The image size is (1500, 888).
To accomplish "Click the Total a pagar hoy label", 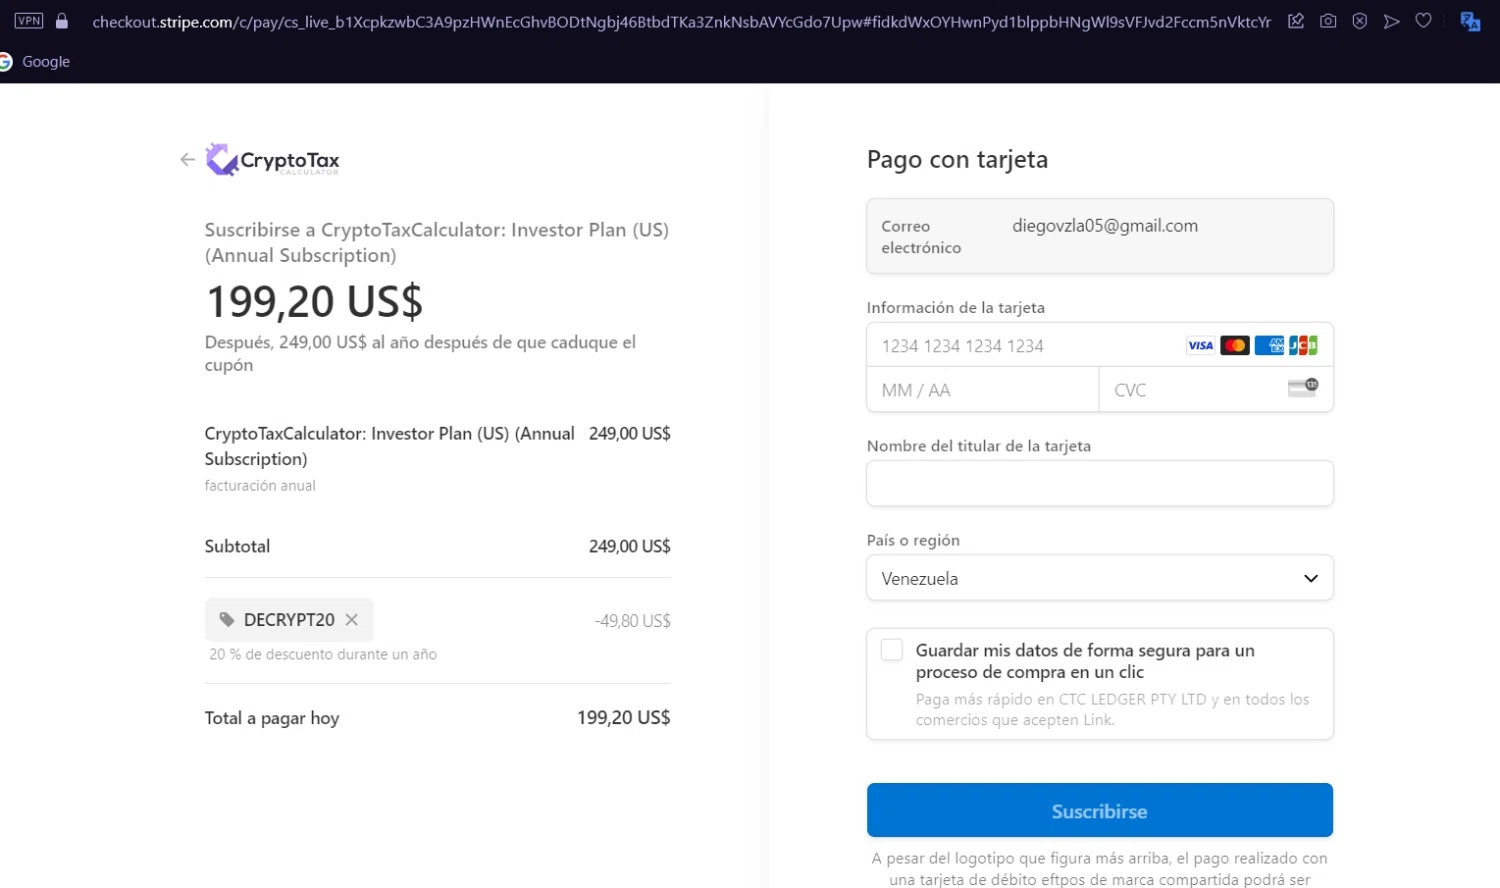I will tap(272, 718).
